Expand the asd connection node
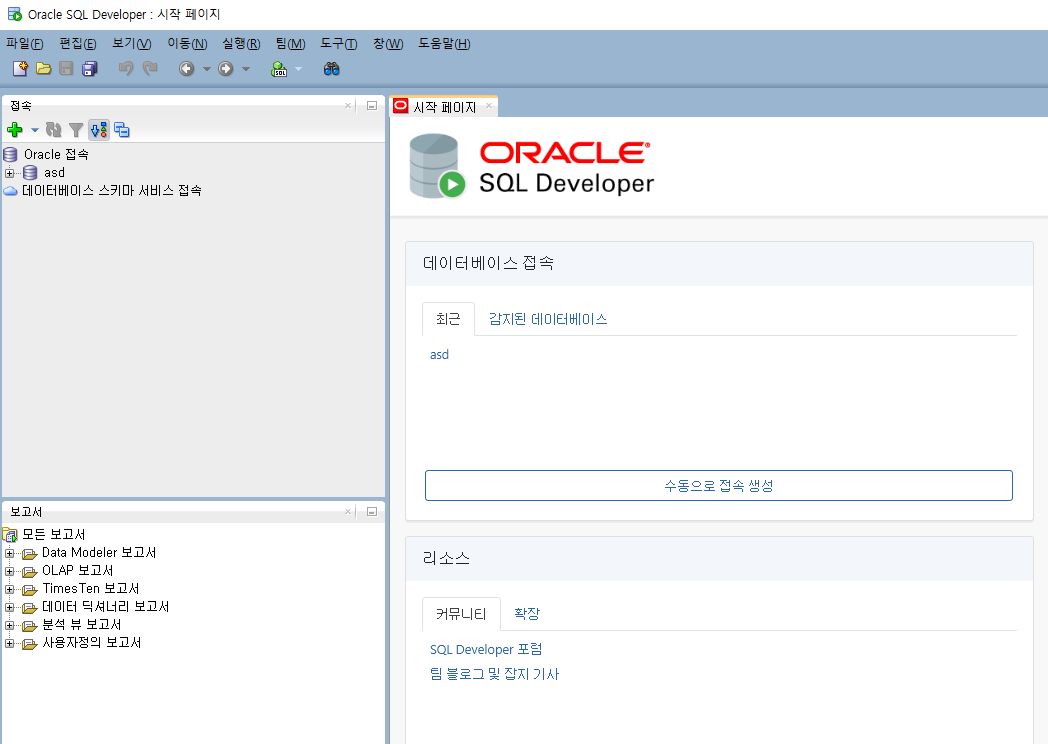Viewport: 1048px width, 744px height. [x=9, y=172]
